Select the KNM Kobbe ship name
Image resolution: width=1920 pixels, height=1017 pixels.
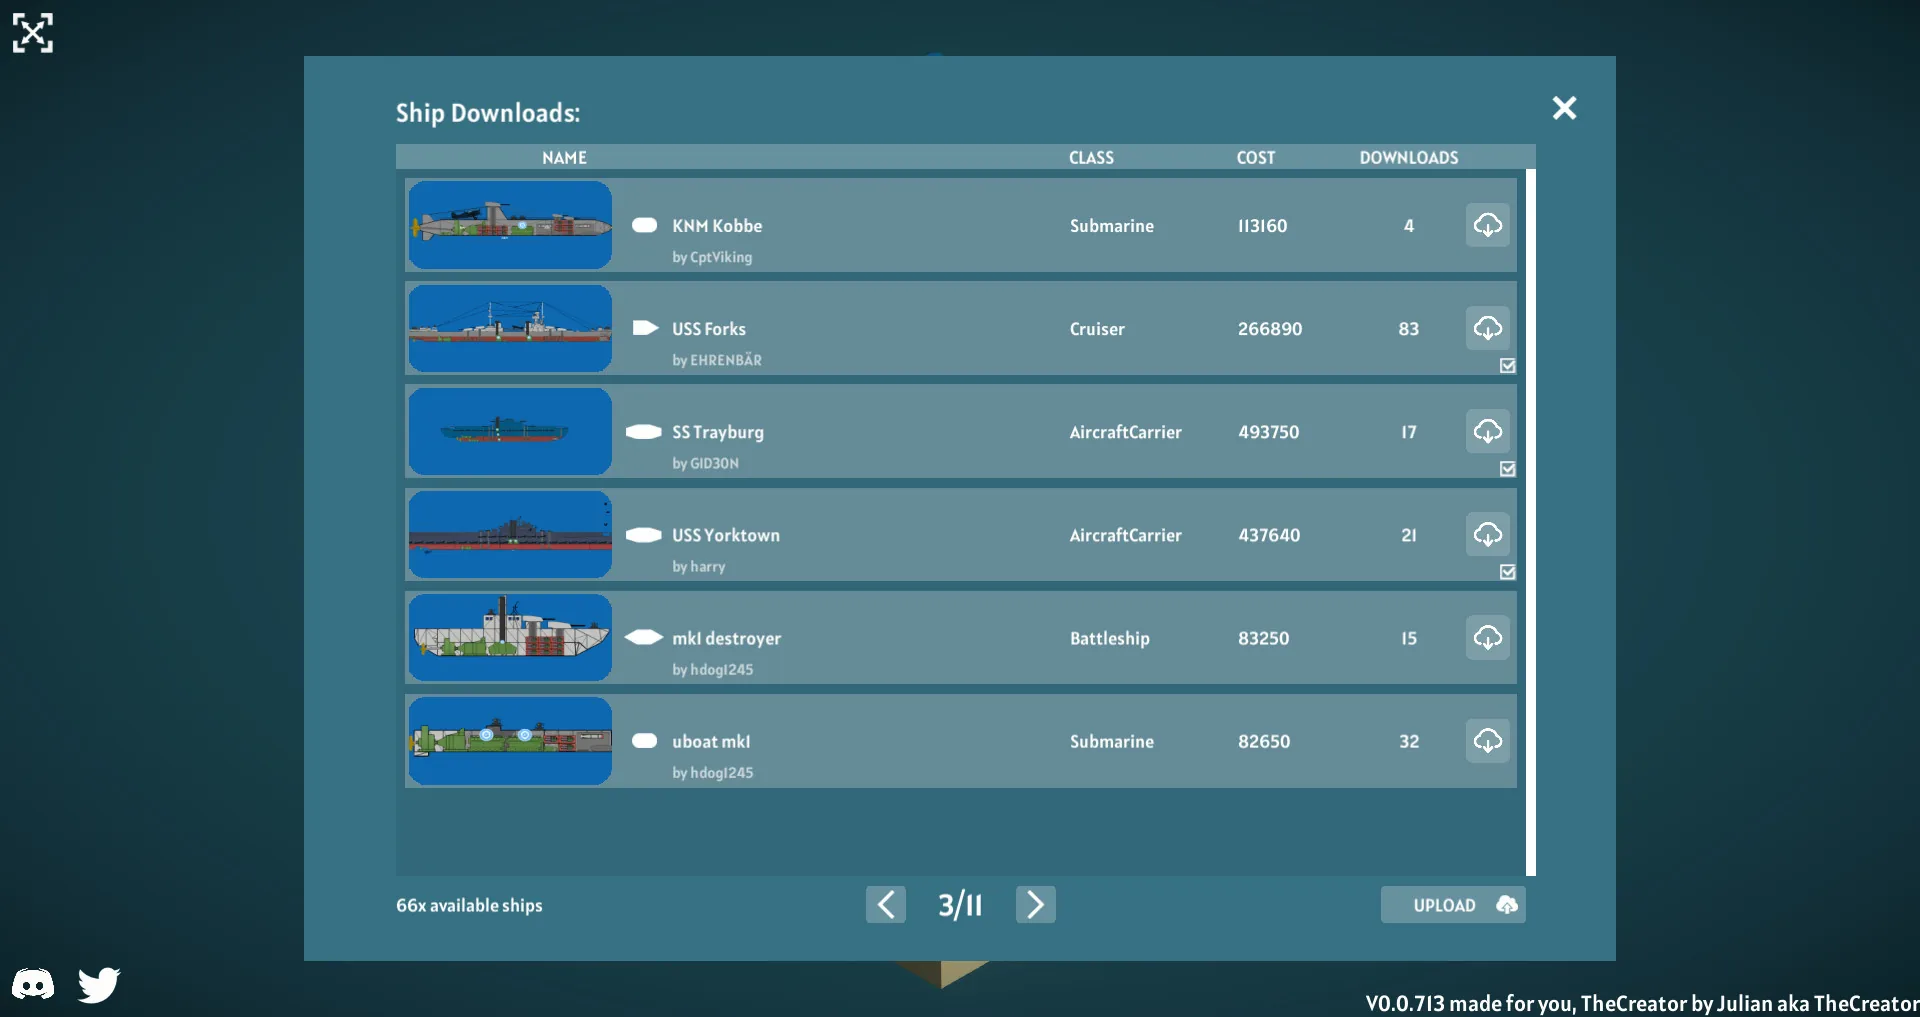click(x=717, y=226)
